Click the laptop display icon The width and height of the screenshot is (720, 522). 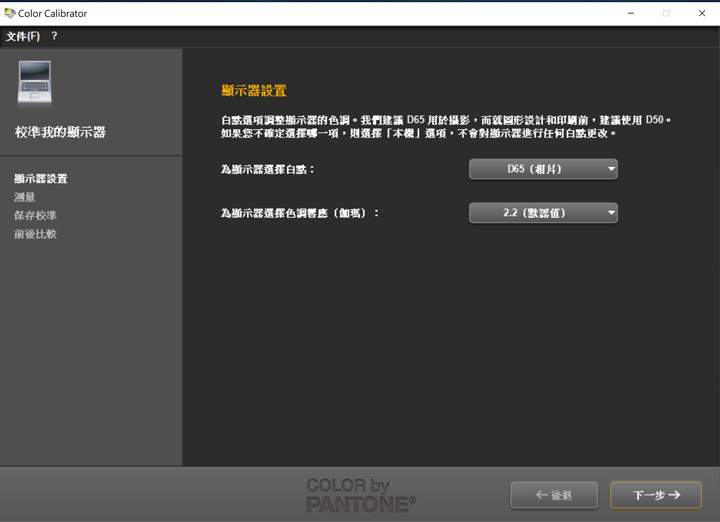35,82
